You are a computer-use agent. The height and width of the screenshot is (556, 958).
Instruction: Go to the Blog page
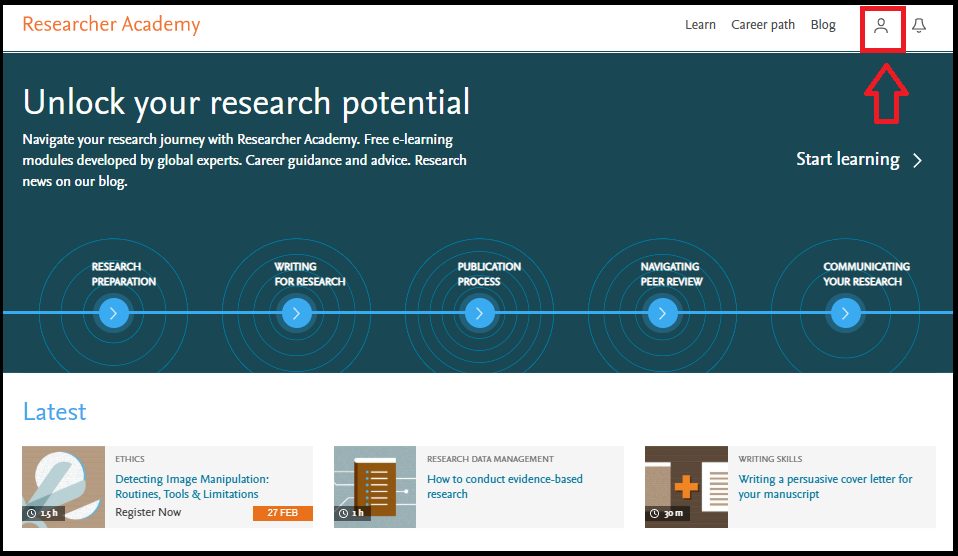(x=823, y=25)
